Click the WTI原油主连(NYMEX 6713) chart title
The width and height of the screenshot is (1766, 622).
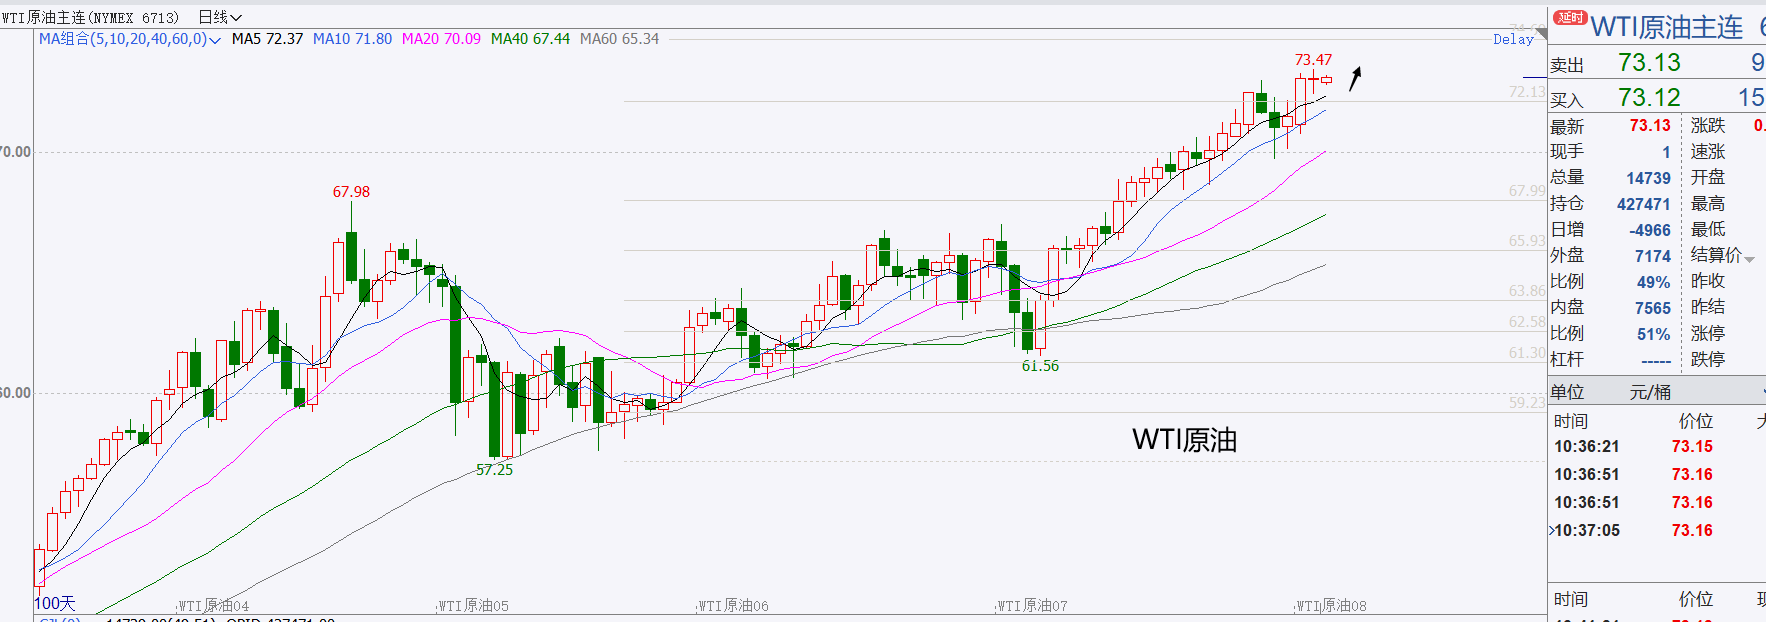91,17
